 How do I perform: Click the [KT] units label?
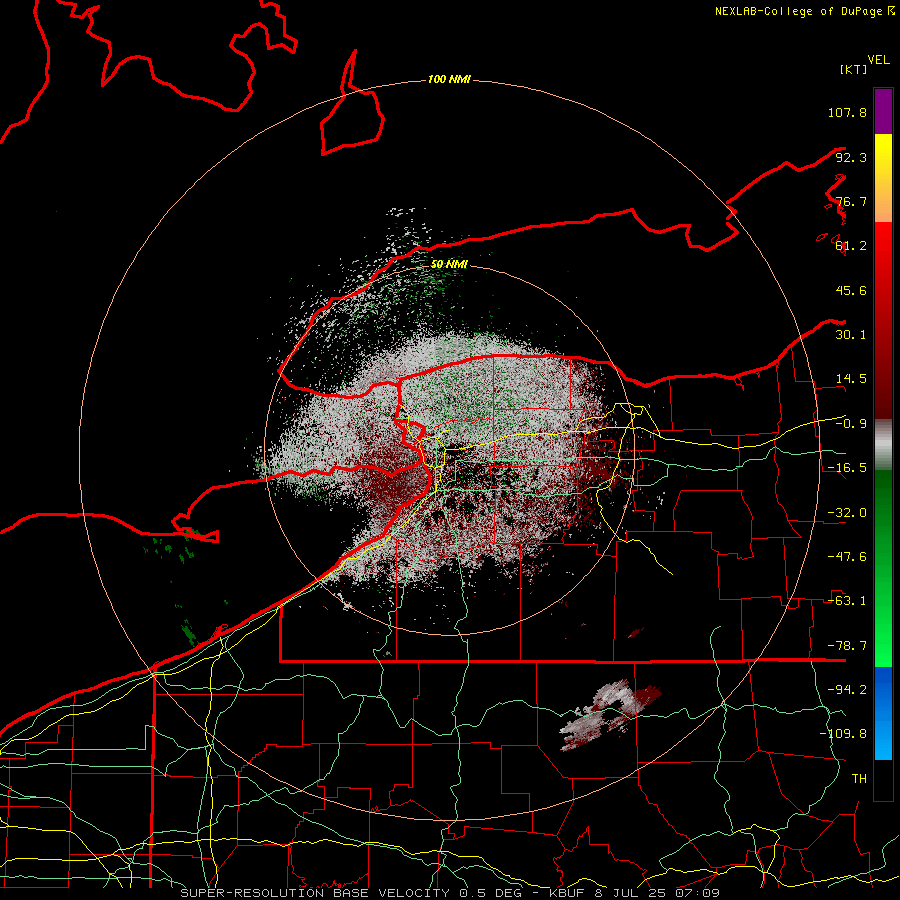tap(853, 69)
